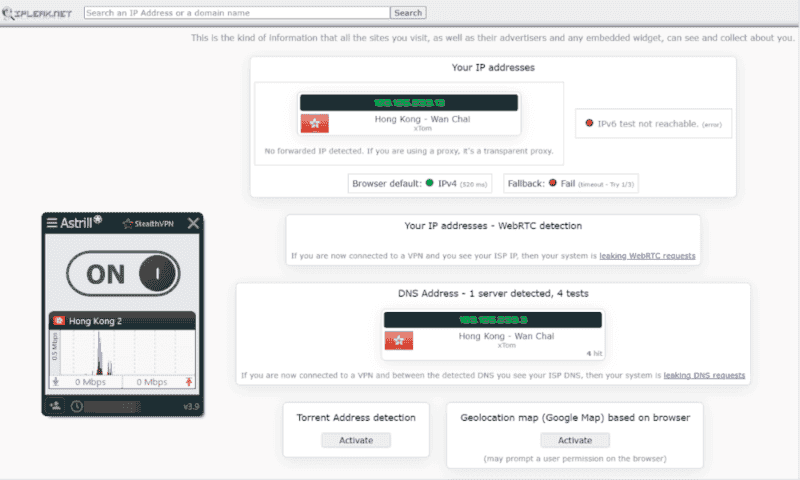Viewport: 800px width, 480px height.
Task: Click the v3.9 version label
Action: click(191, 407)
